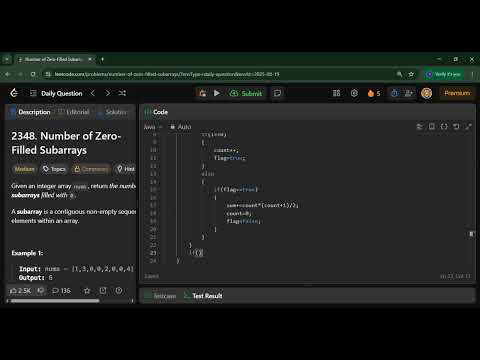Switch to the Solutions tab
The image size is (480, 360).
pyautogui.click(x=113, y=112)
